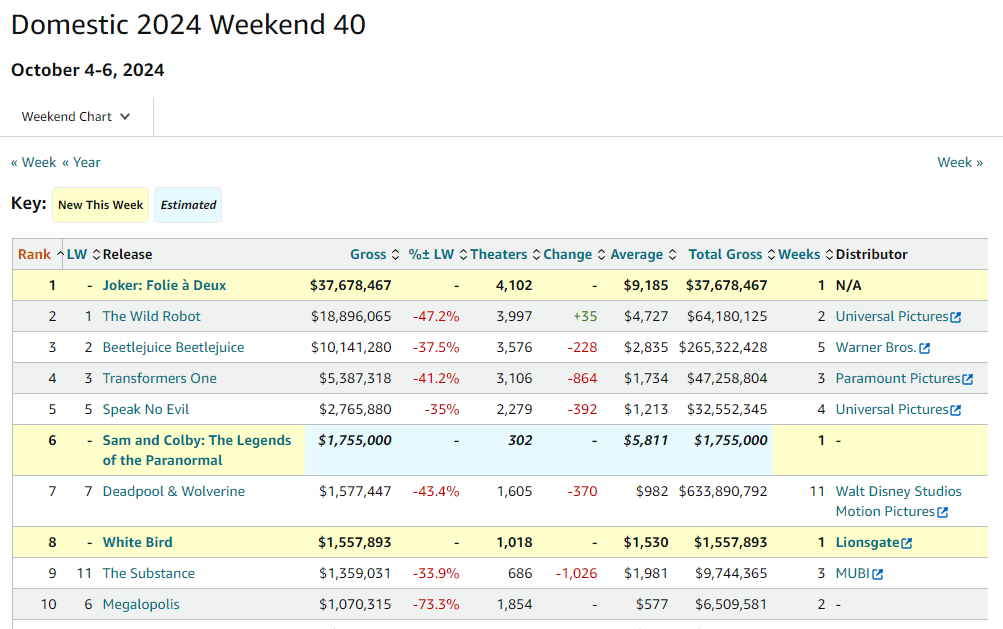The width and height of the screenshot is (1003, 629).
Task: Click the Domestic 2024 Weekend 40 heading
Action: (189, 25)
